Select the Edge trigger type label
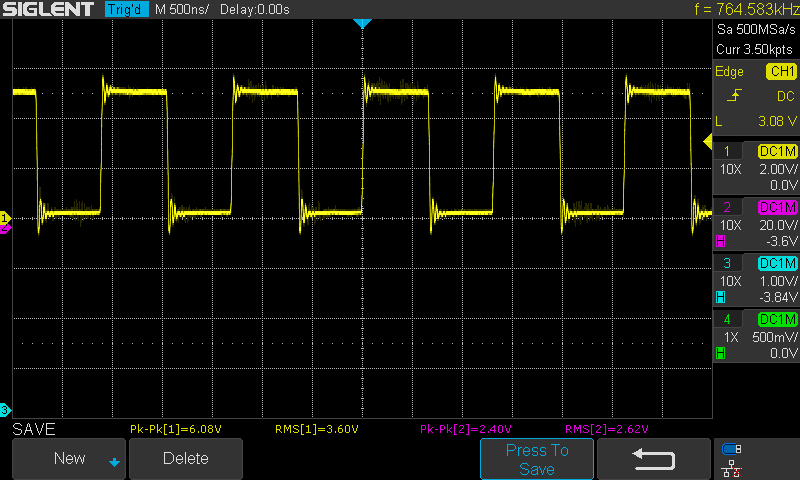Screen dimensions: 800x480 (729, 71)
